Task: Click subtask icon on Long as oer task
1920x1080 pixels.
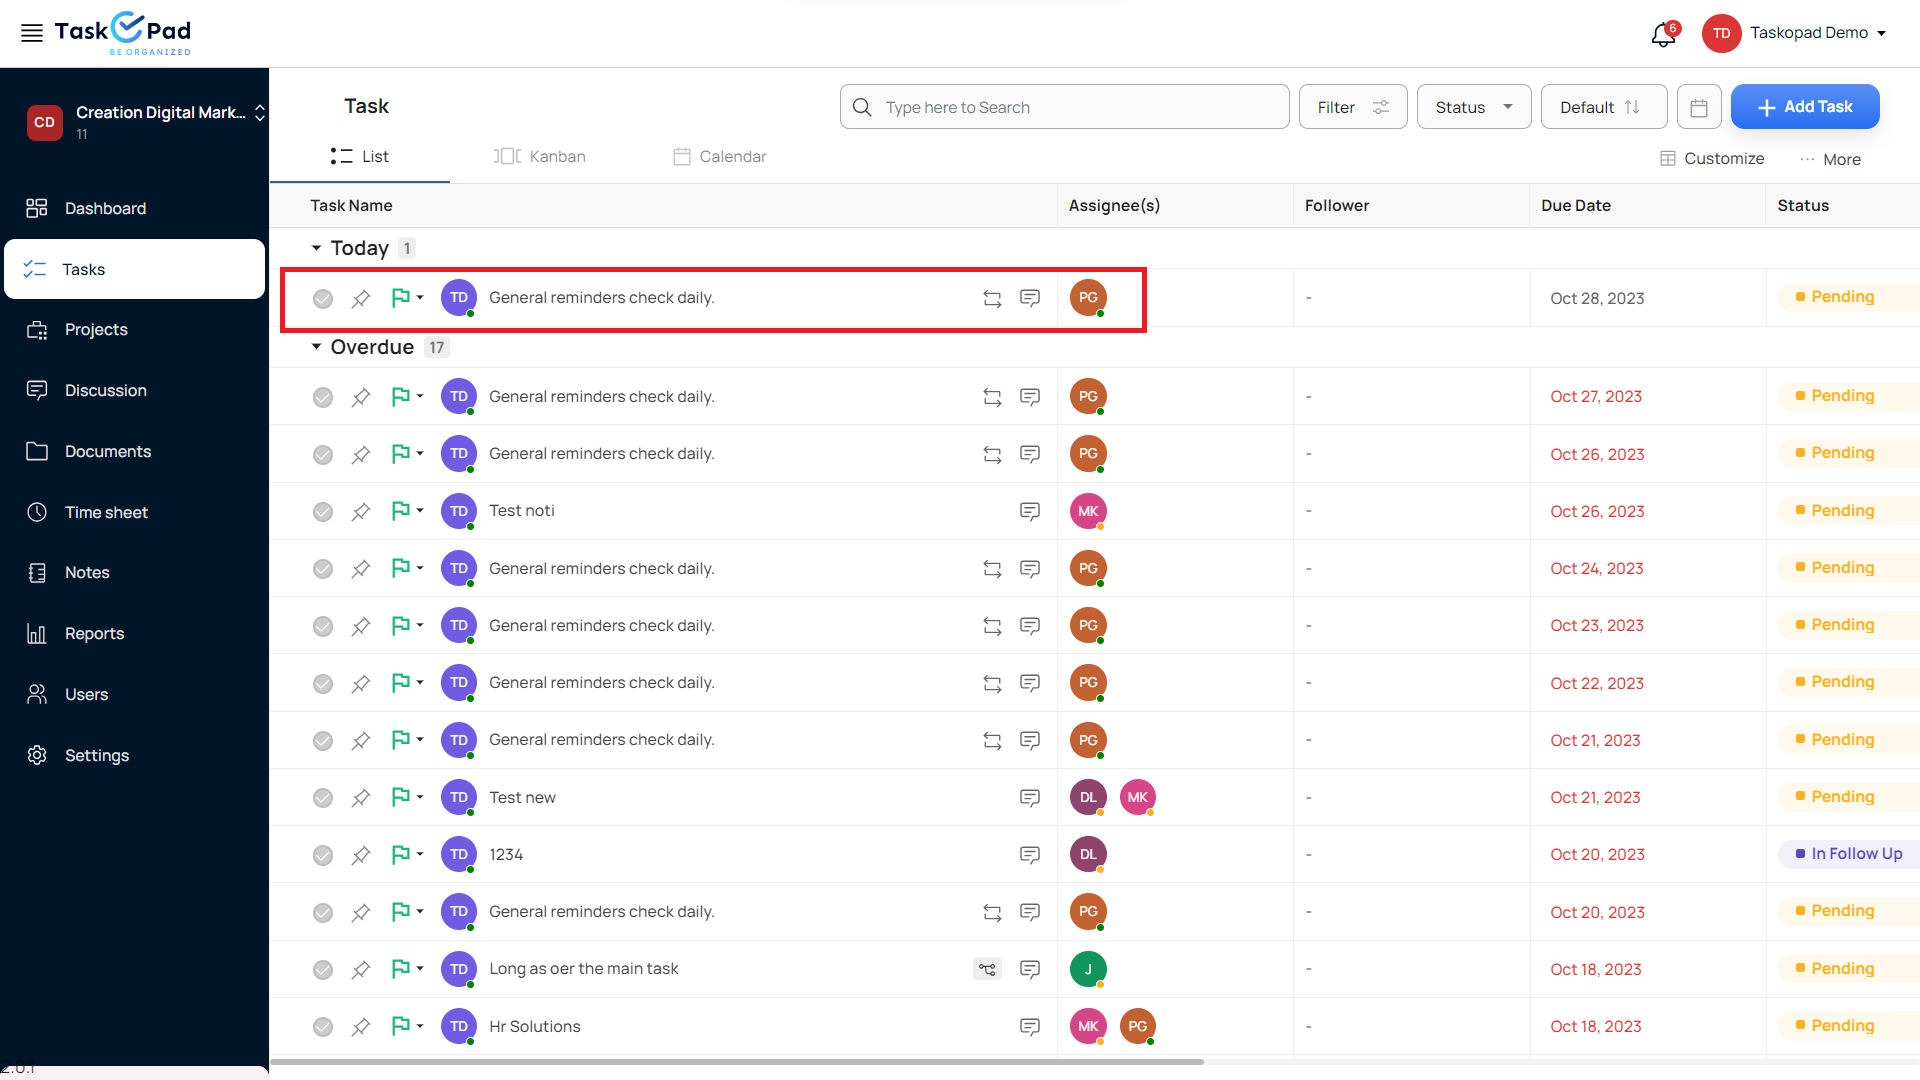Action: click(x=987, y=969)
